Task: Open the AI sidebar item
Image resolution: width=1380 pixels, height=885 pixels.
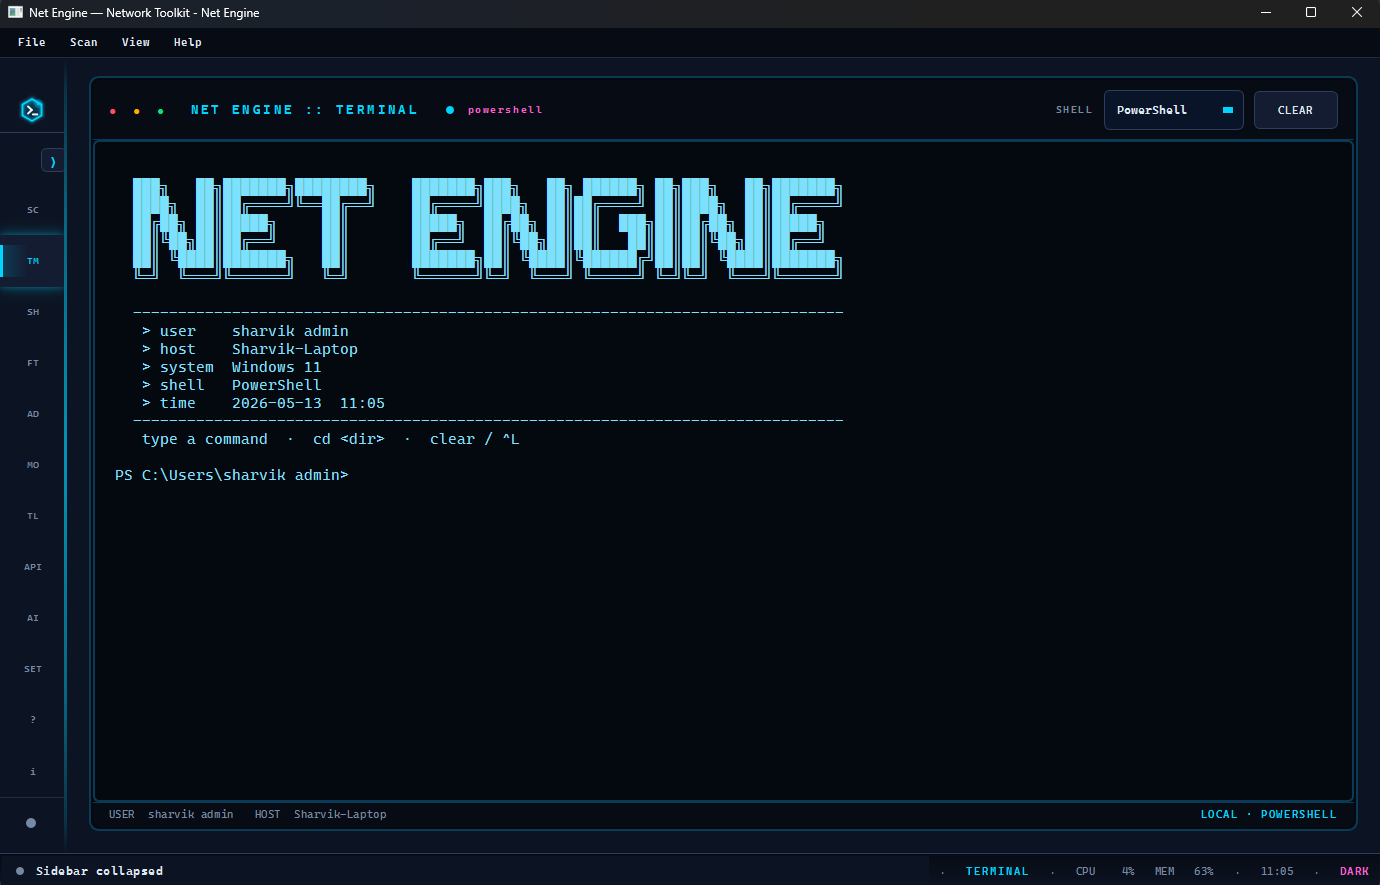Action: tap(33, 618)
